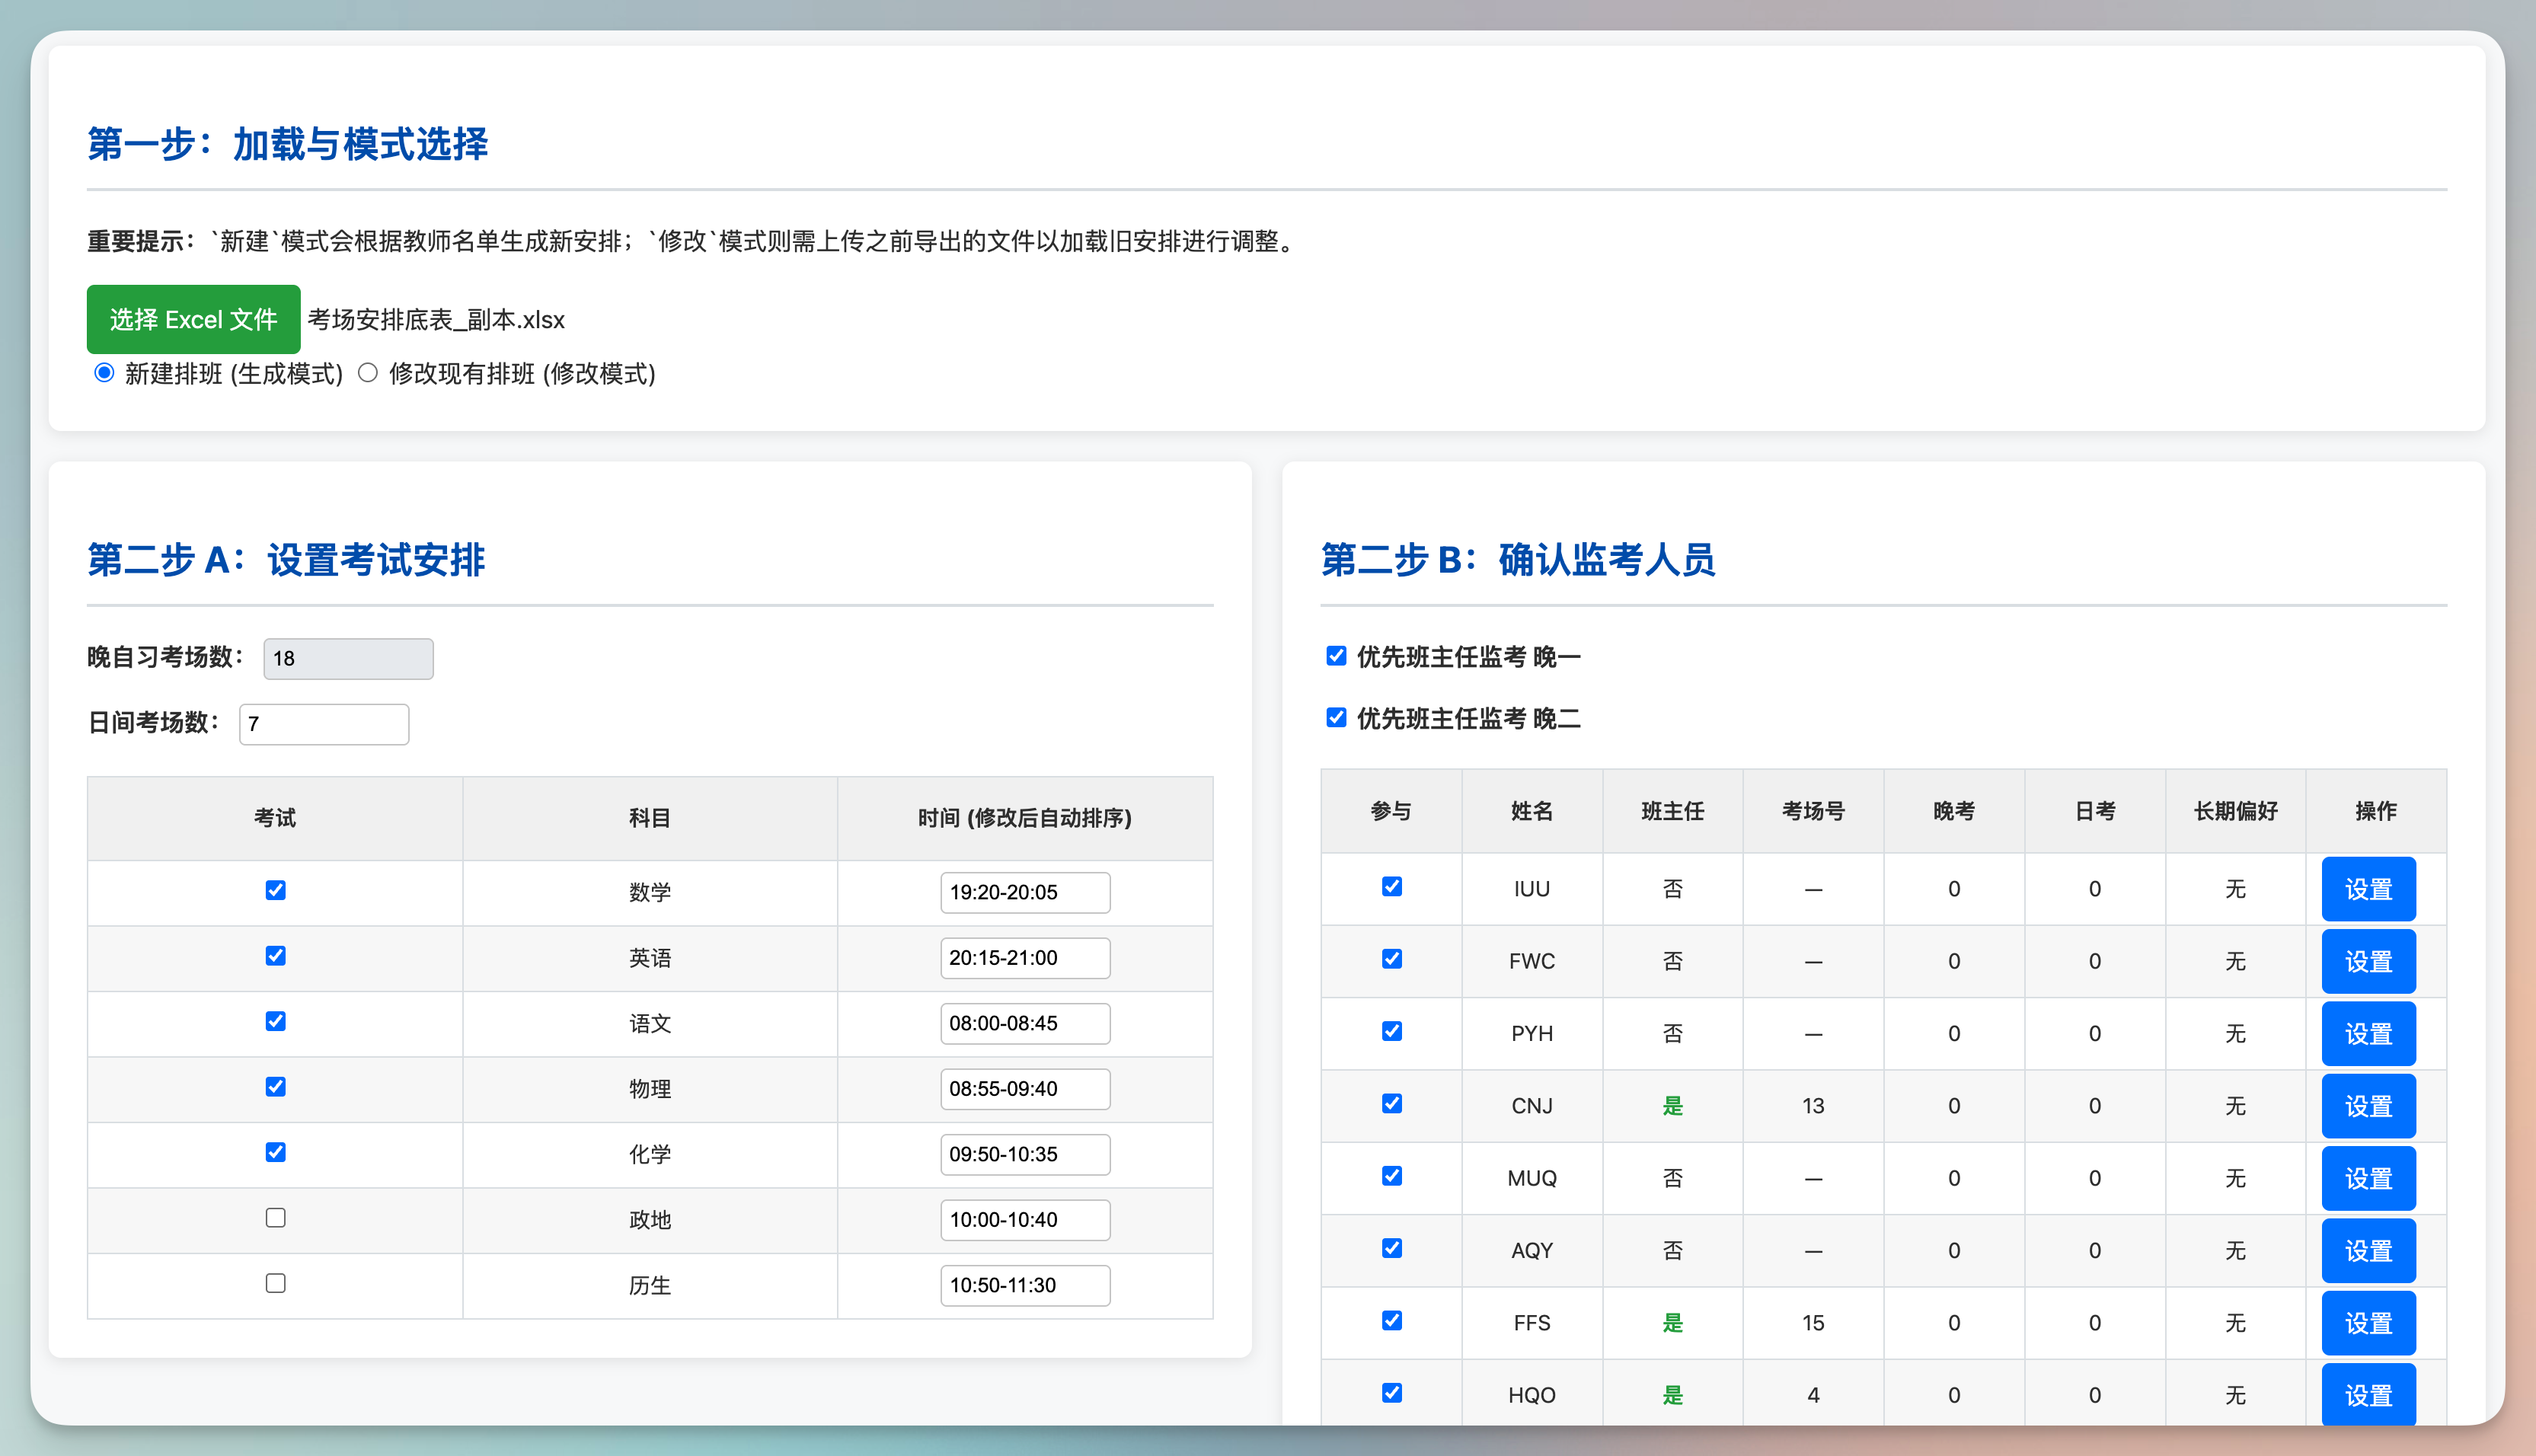Click 设置 button for teacher IUU
2536x1456 pixels.
click(2367, 889)
